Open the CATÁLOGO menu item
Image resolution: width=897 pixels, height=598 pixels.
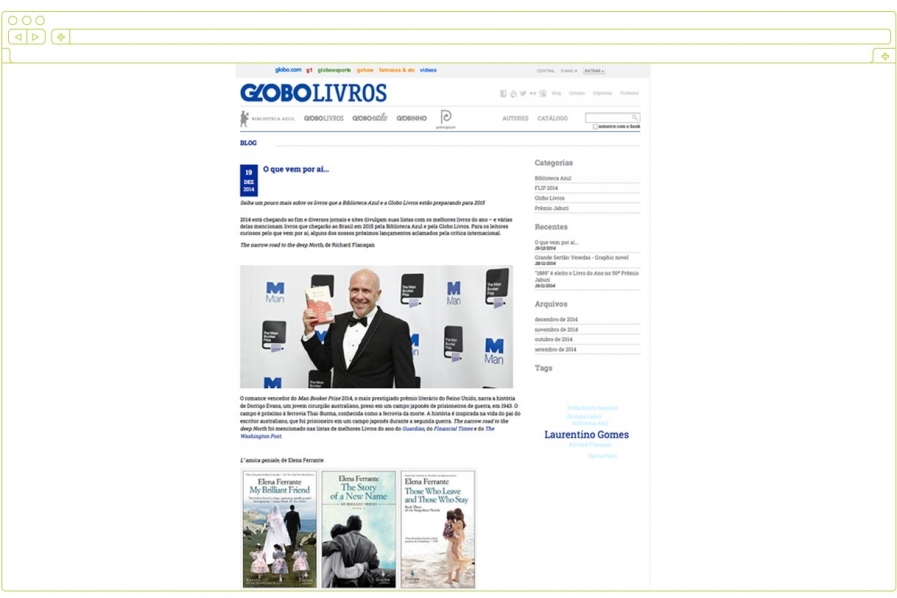click(x=552, y=118)
